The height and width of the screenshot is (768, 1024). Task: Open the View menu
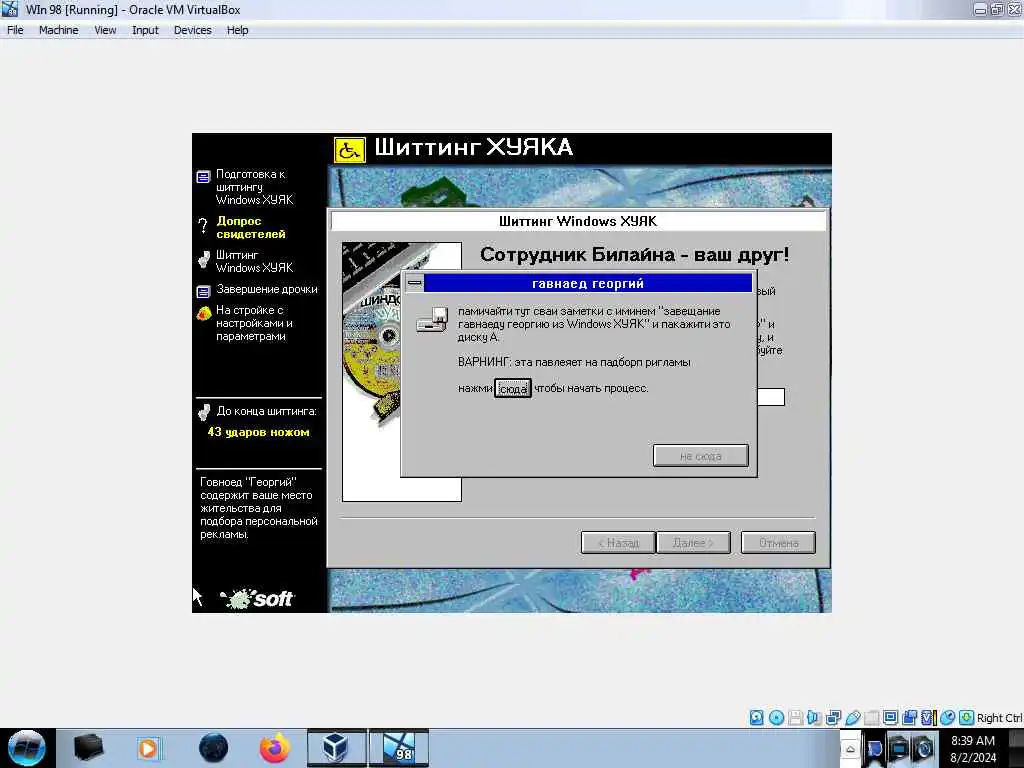click(x=105, y=30)
